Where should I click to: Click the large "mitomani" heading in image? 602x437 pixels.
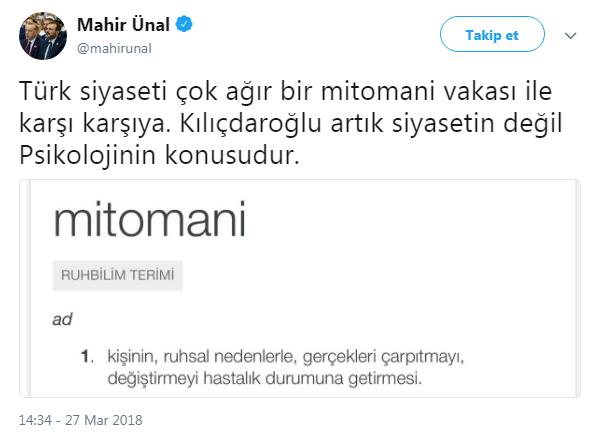[x=148, y=220]
